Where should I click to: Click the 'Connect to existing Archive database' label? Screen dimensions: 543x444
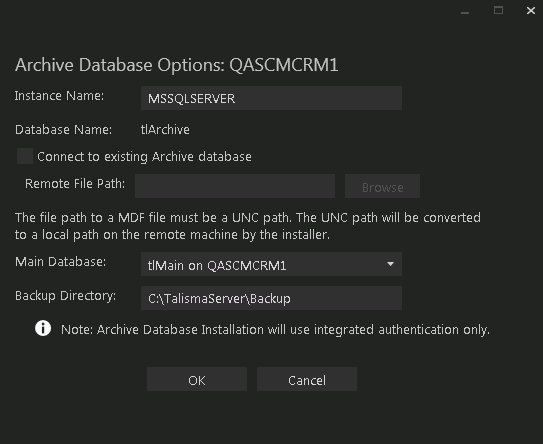(x=144, y=157)
